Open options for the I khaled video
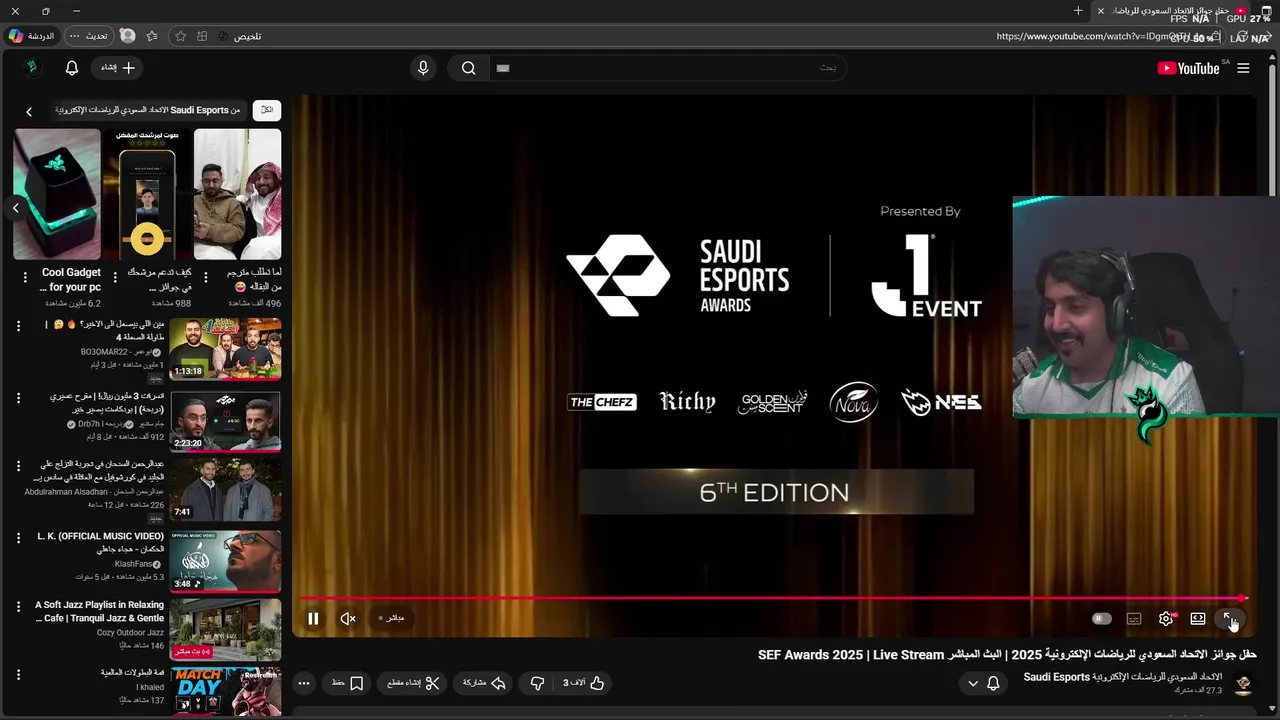The width and height of the screenshot is (1280, 720). click(x=17, y=676)
